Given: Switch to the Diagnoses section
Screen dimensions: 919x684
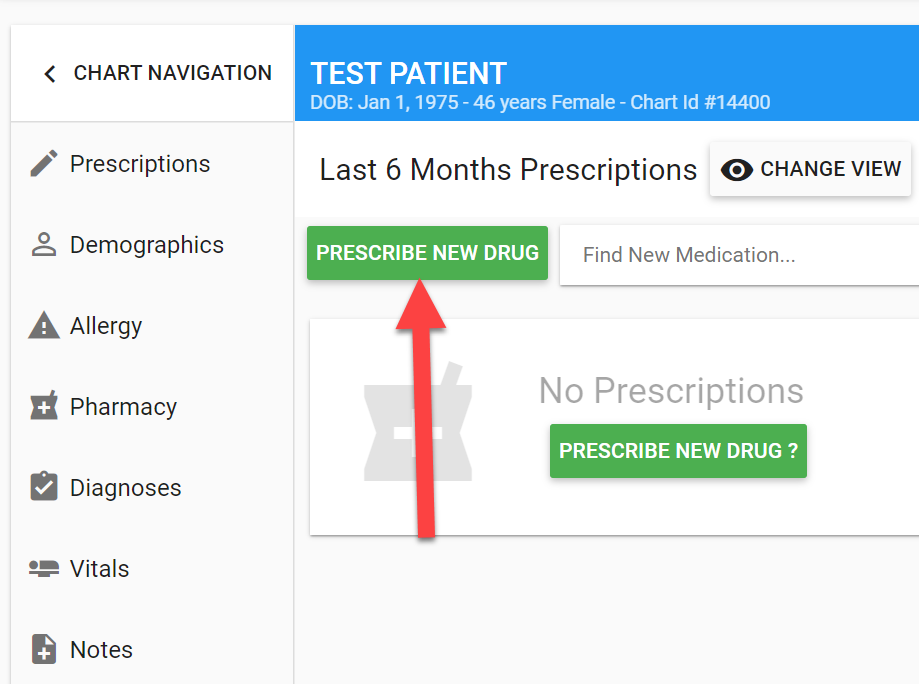Looking at the screenshot, I should coord(125,487).
